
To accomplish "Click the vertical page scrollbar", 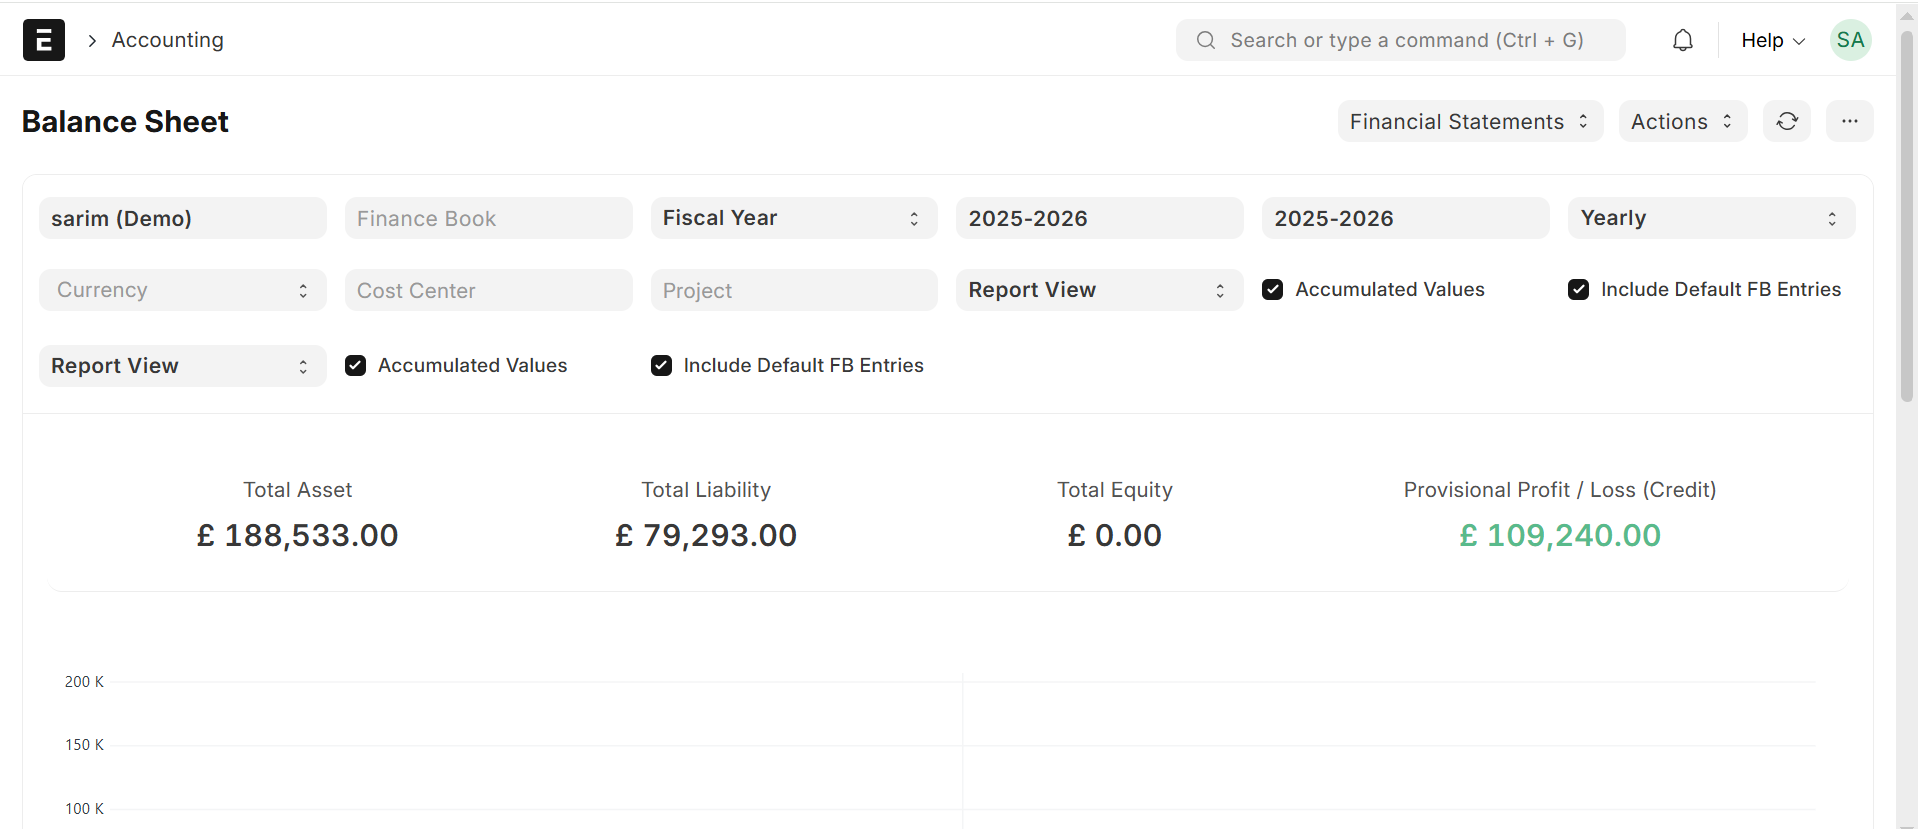I will [x=1906, y=215].
